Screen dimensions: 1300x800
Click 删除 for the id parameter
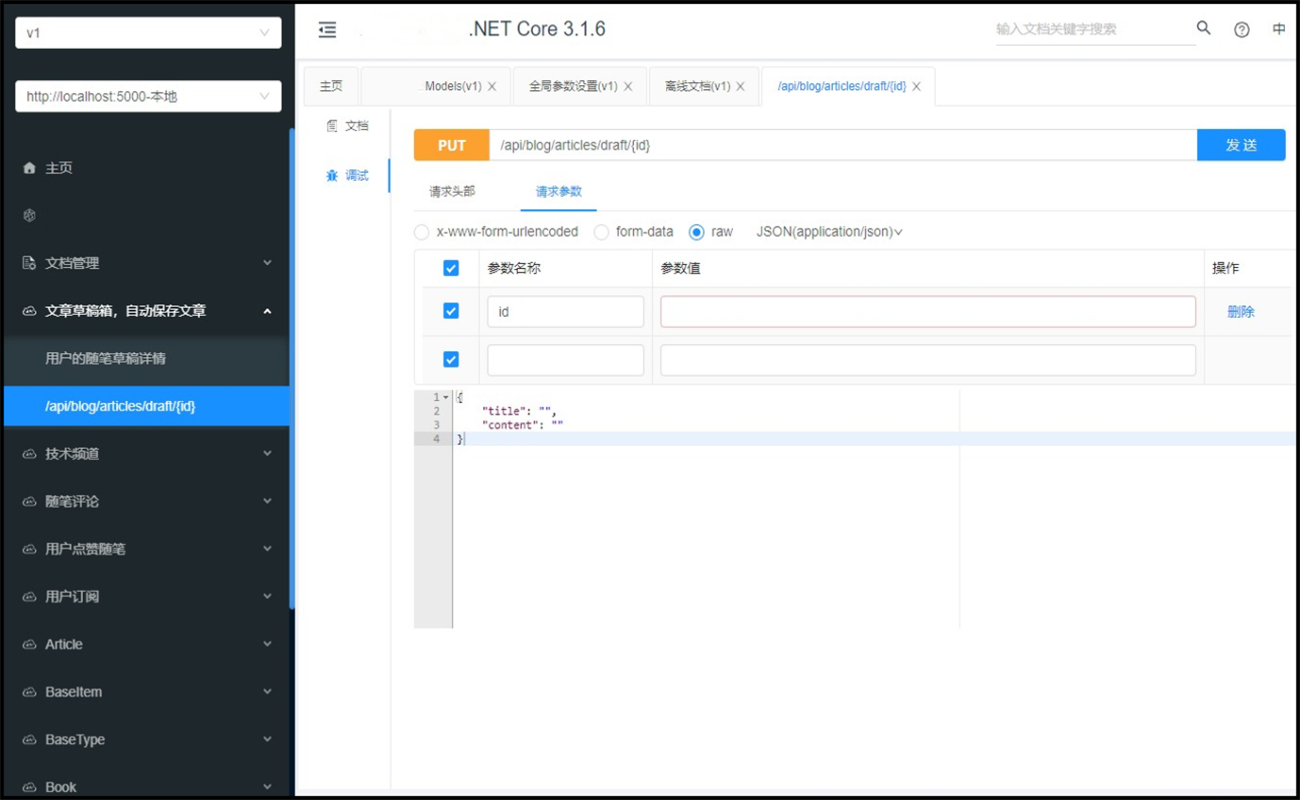[x=1241, y=312]
